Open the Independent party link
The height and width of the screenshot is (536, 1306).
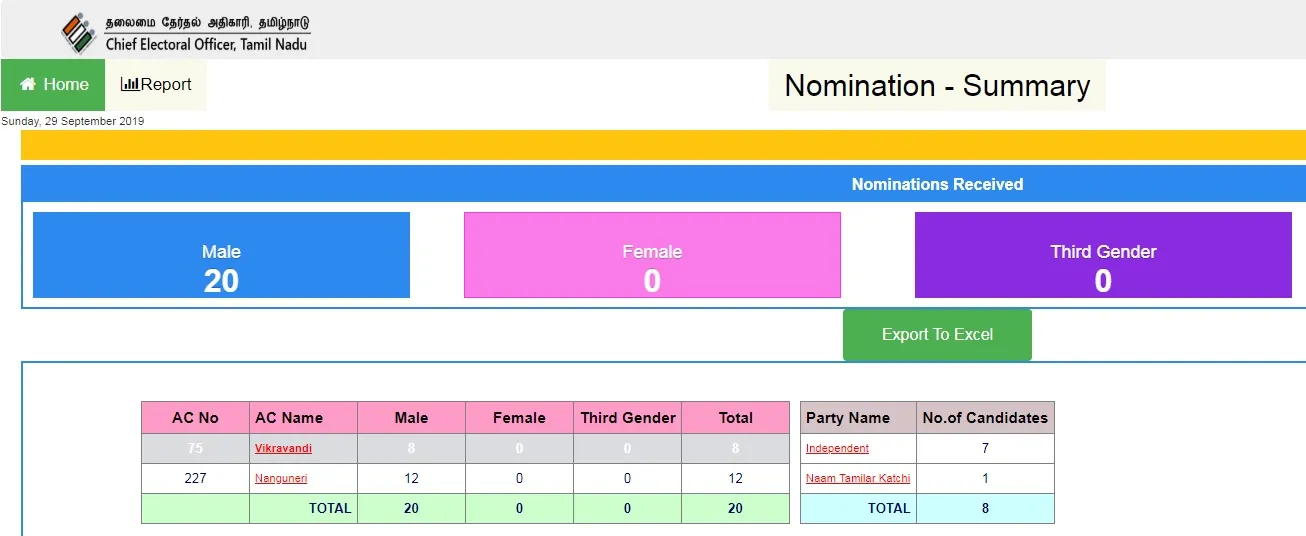coord(837,448)
